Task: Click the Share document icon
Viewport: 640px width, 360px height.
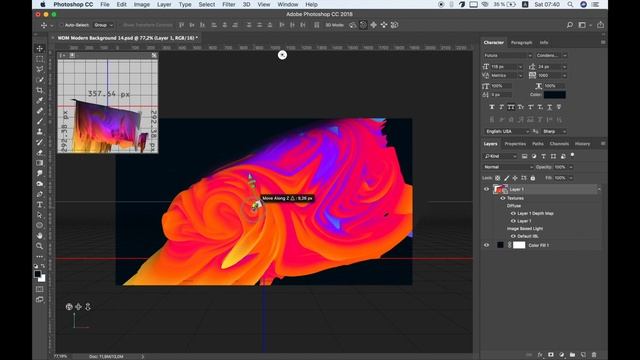Action: [600, 25]
